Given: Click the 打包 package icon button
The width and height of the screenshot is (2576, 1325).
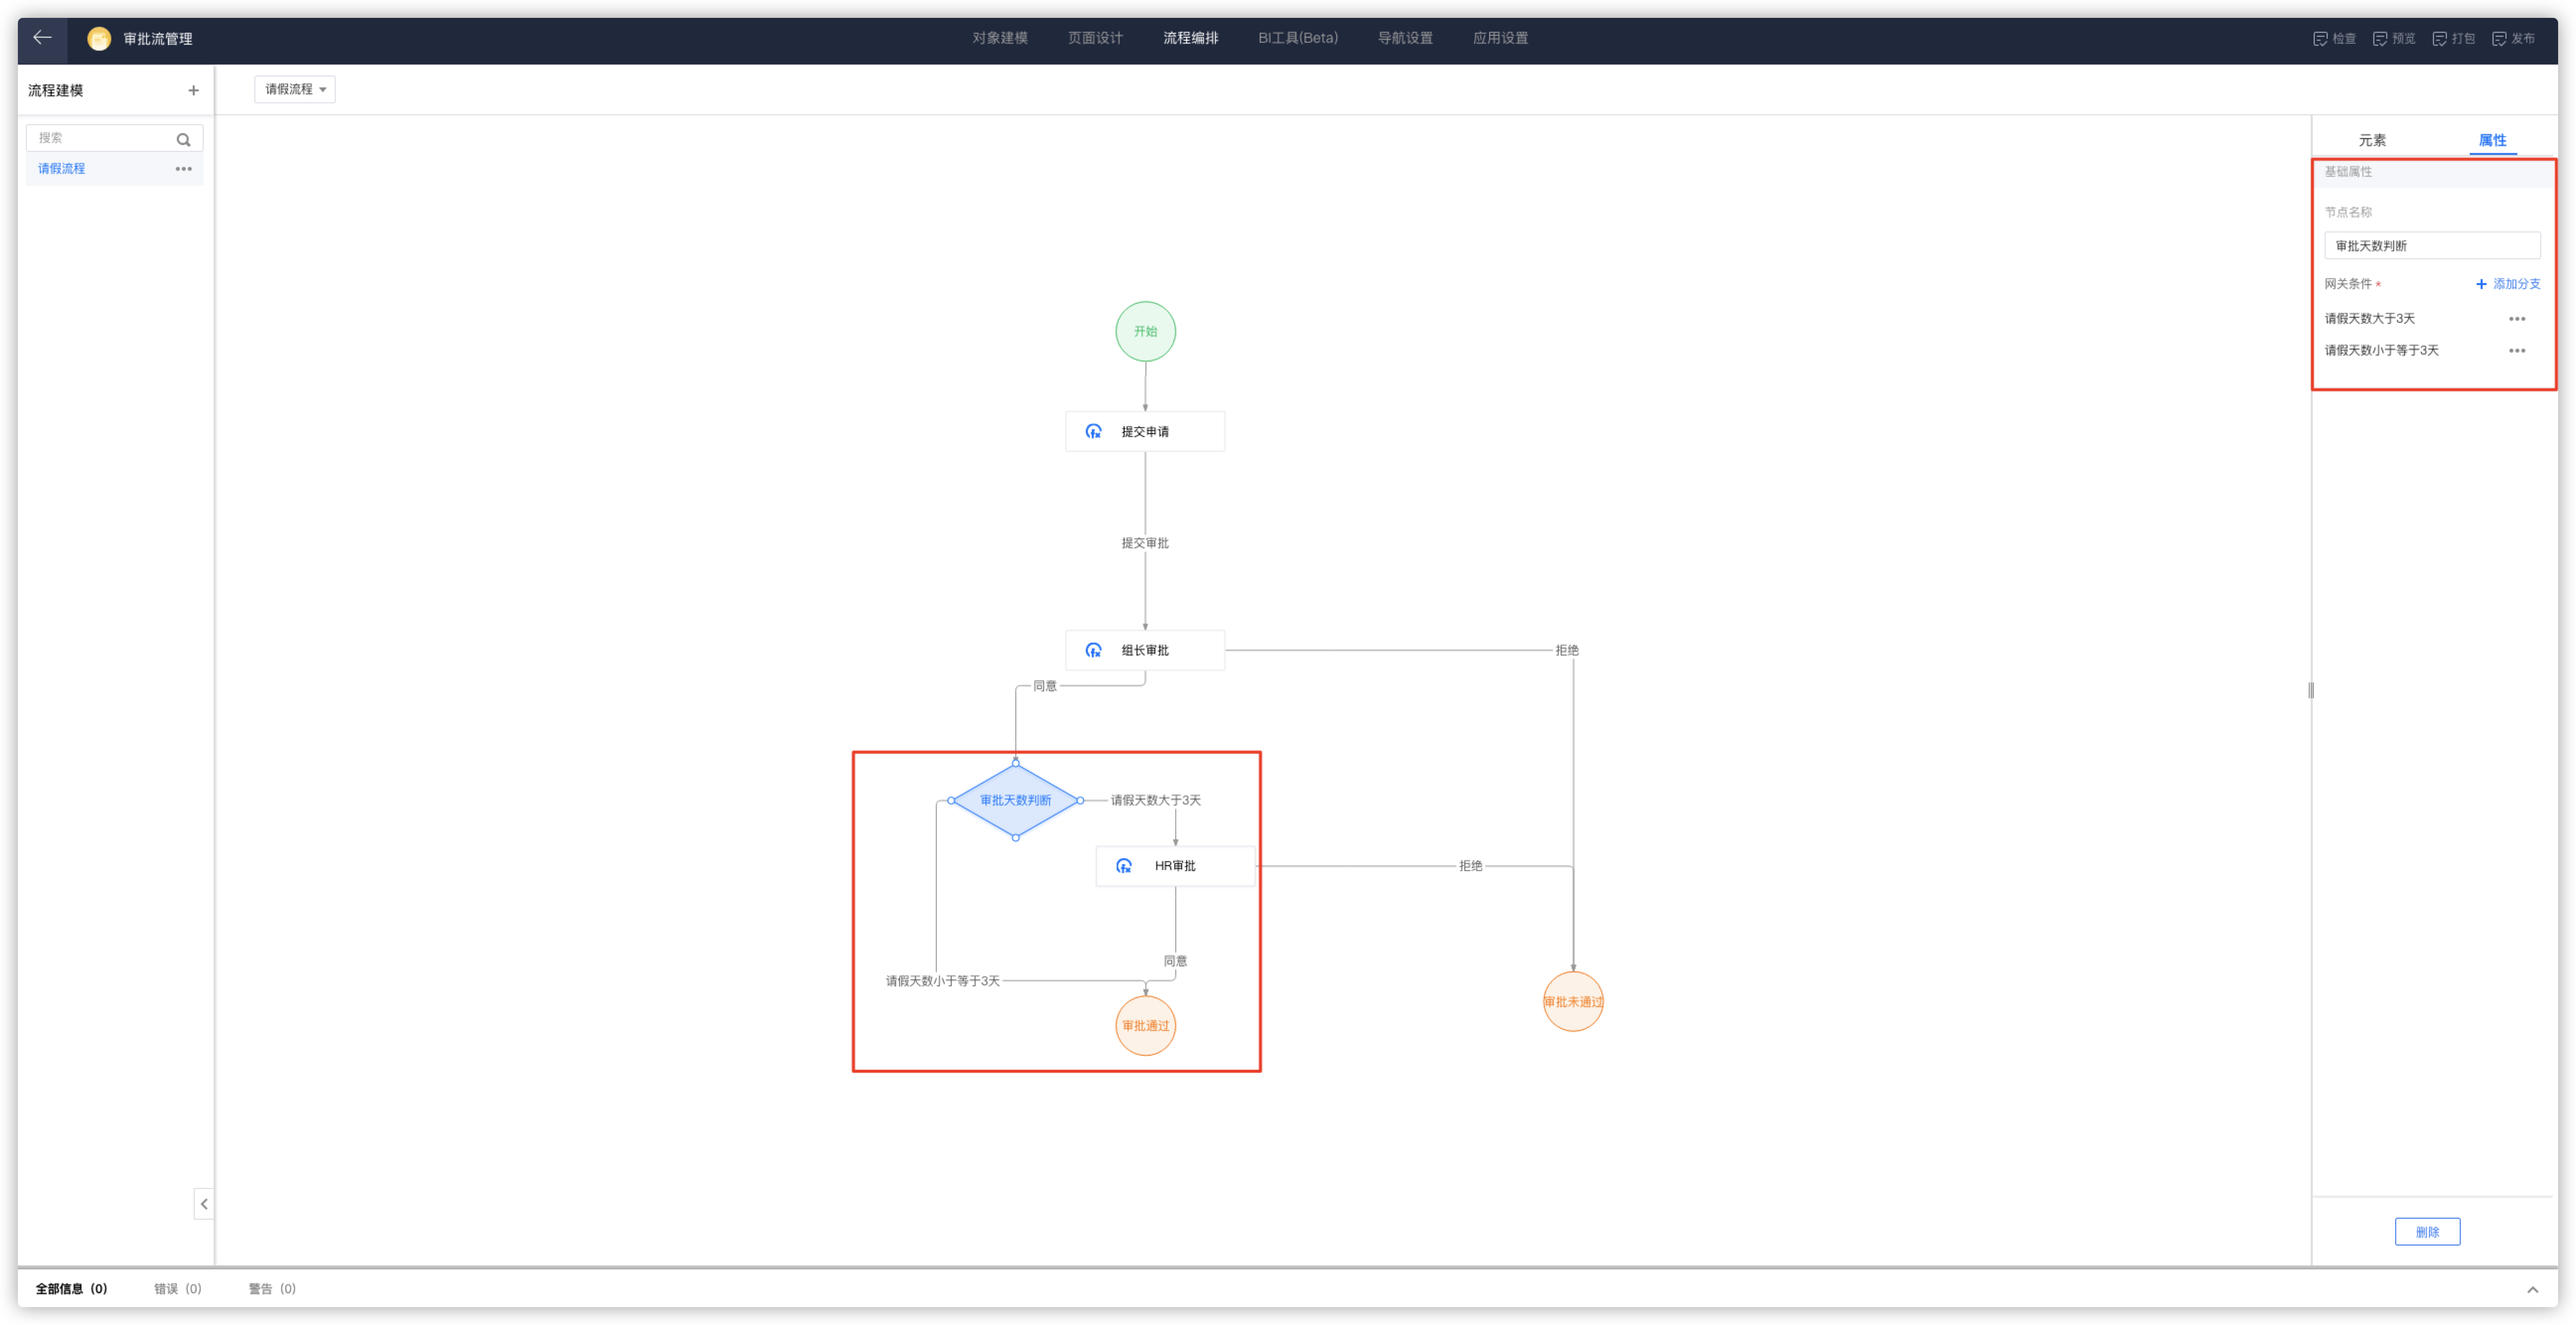Looking at the screenshot, I should click(2454, 38).
